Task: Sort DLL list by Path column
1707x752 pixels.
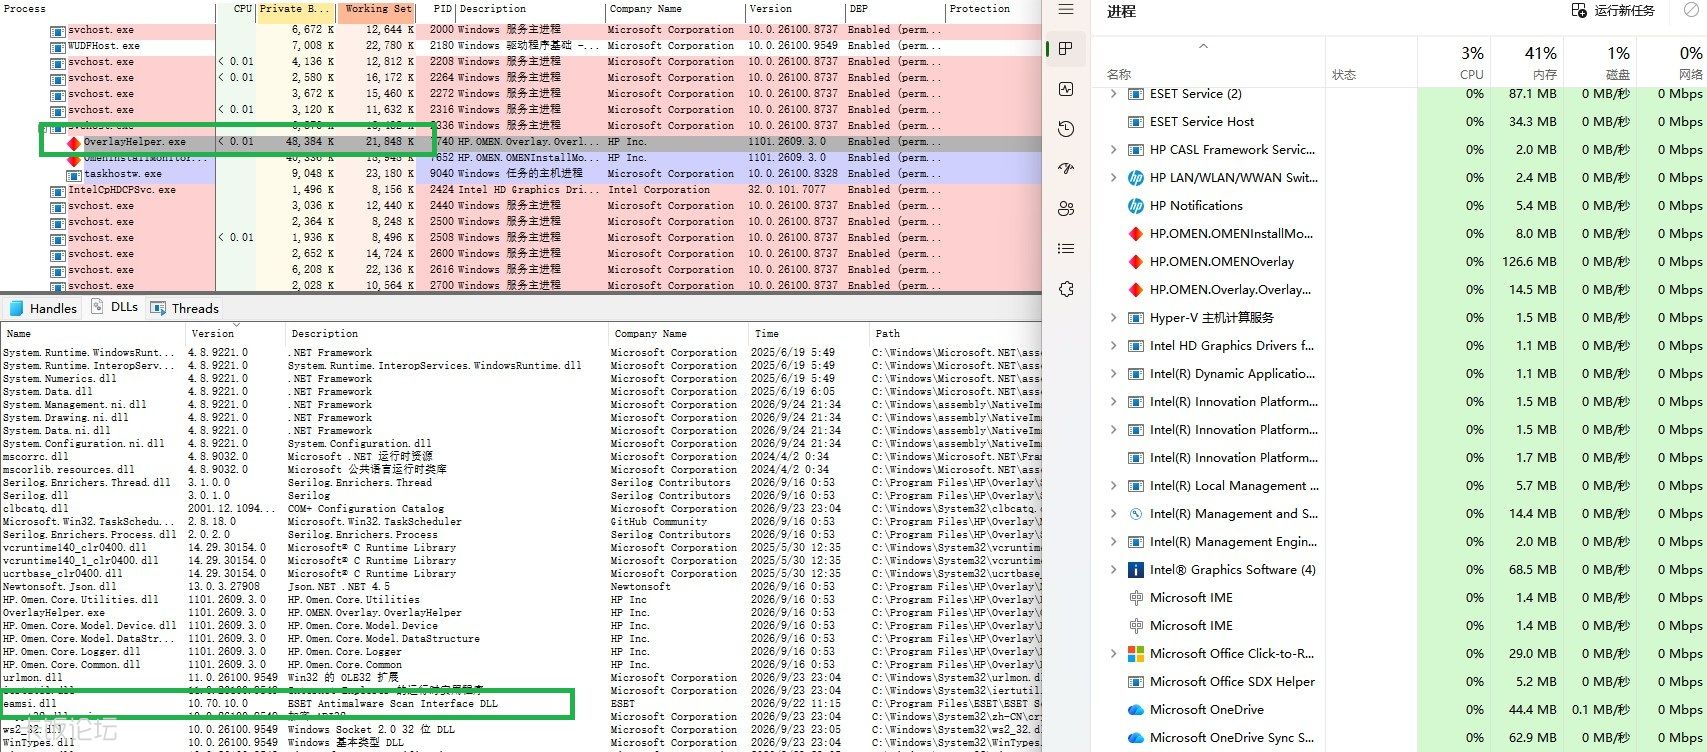Action: [x=954, y=334]
